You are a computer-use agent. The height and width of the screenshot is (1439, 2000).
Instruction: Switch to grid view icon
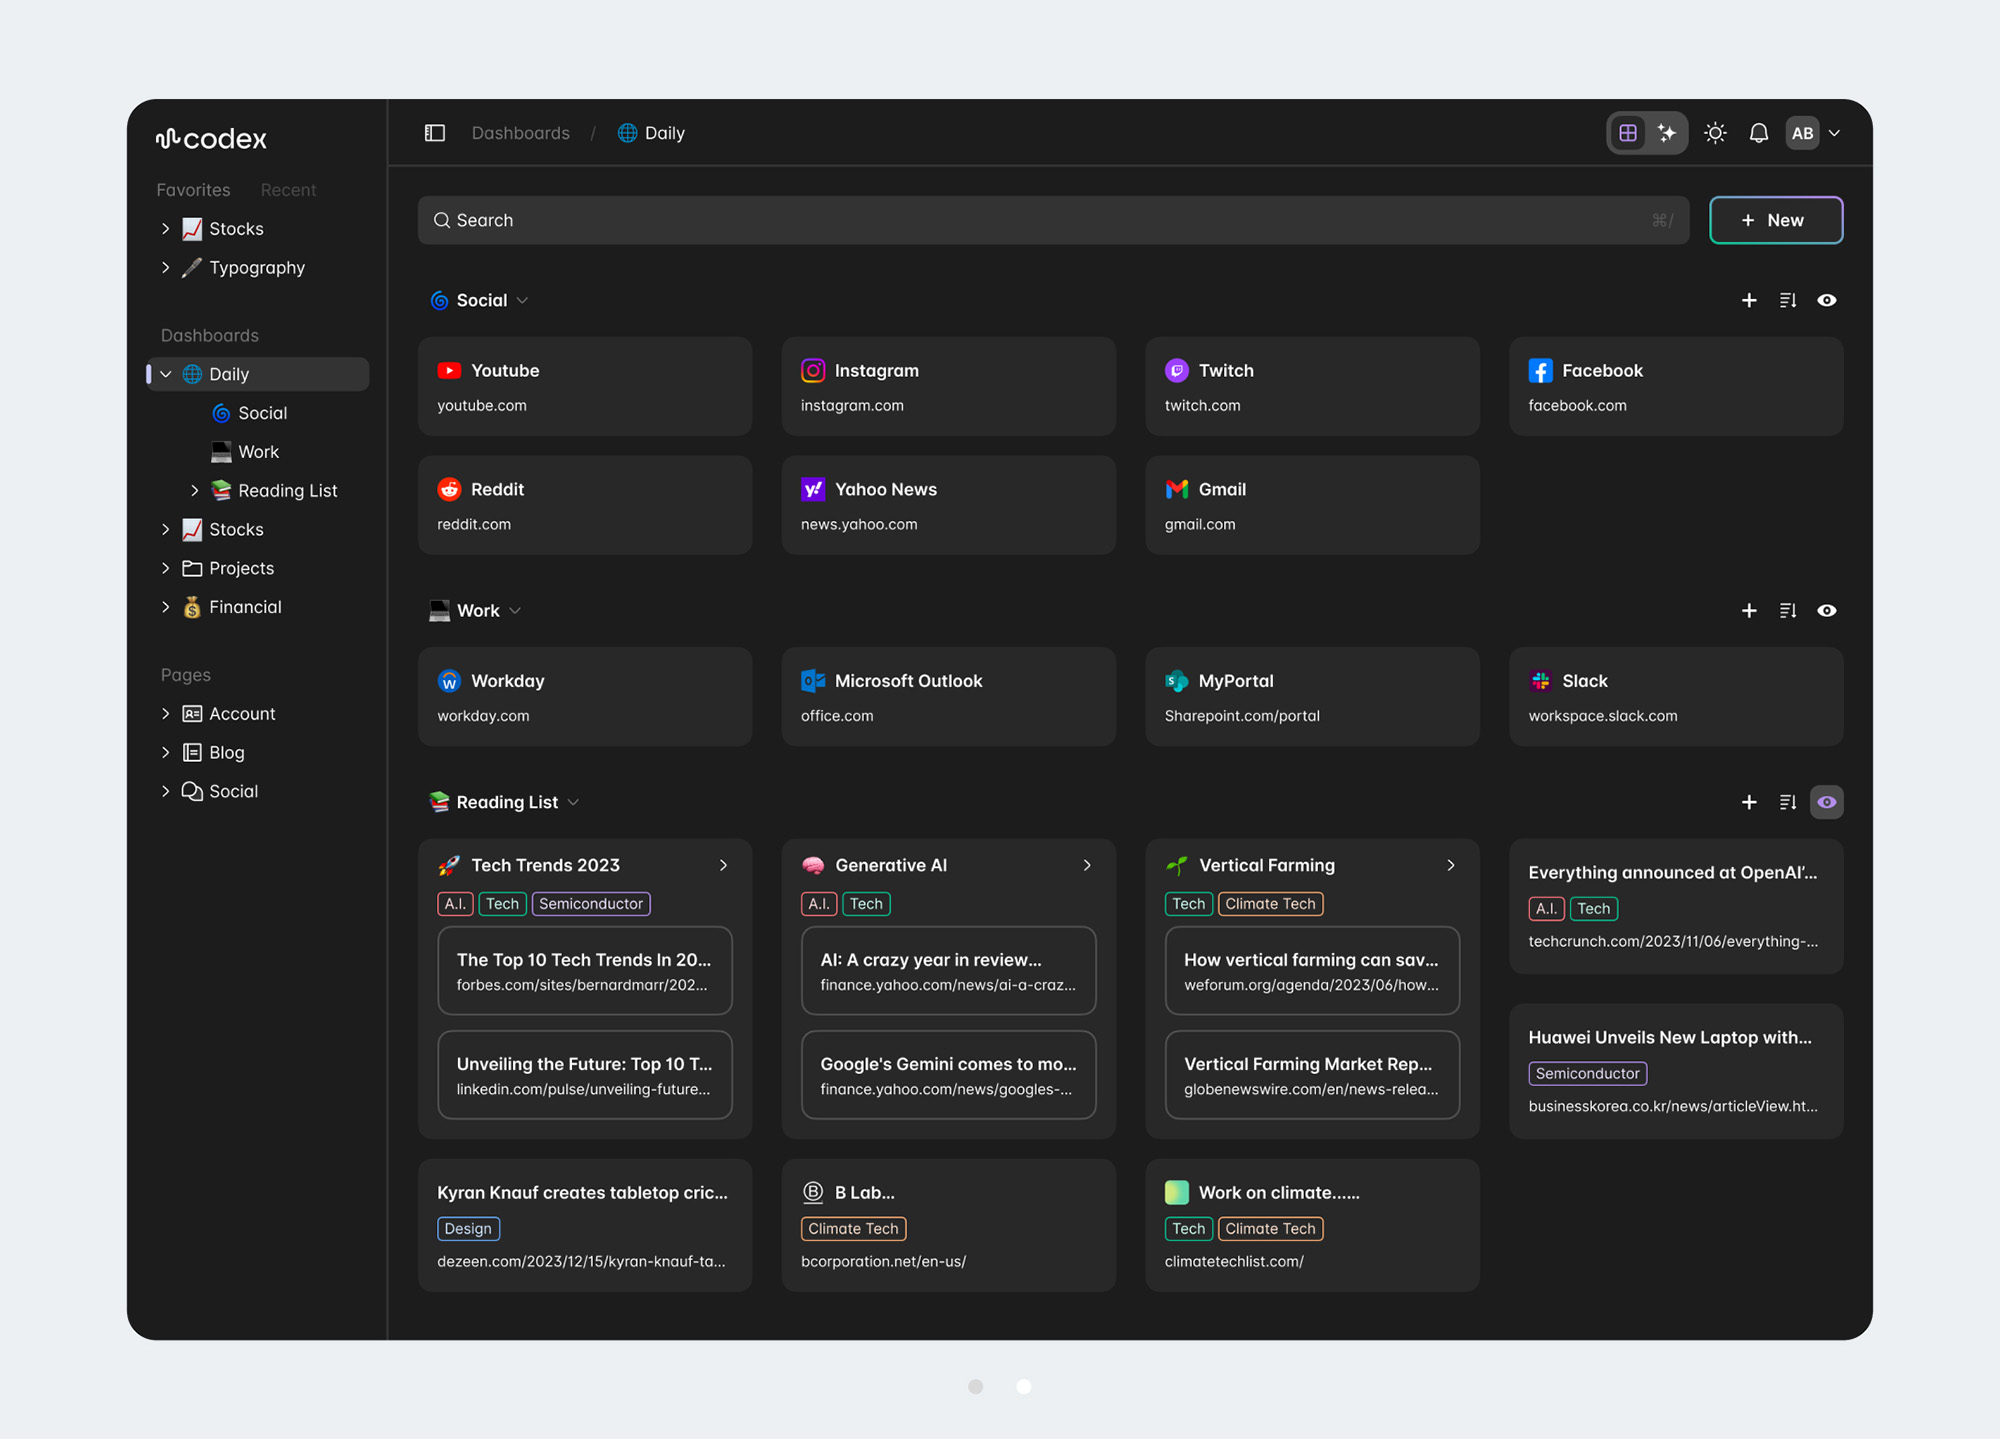point(1628,133)
